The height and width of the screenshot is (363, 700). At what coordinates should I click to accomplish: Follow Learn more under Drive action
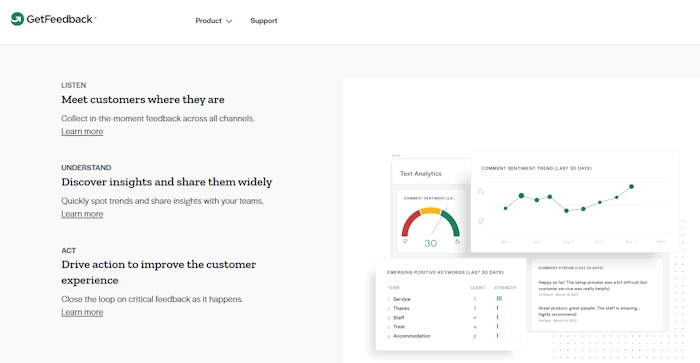coord(82,312)
